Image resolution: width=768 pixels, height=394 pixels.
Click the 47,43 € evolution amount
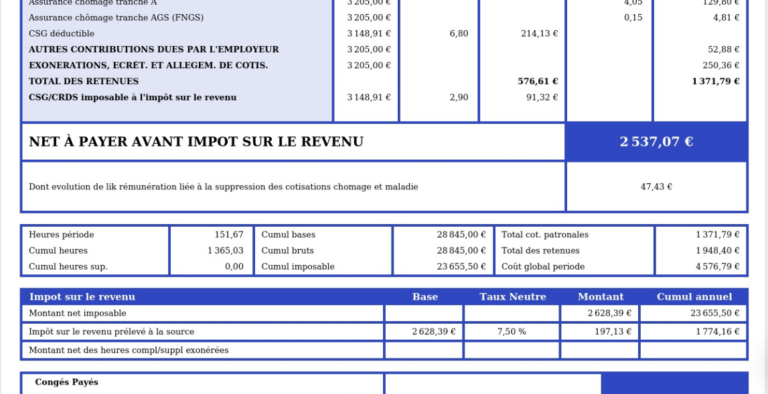[656, 187]
